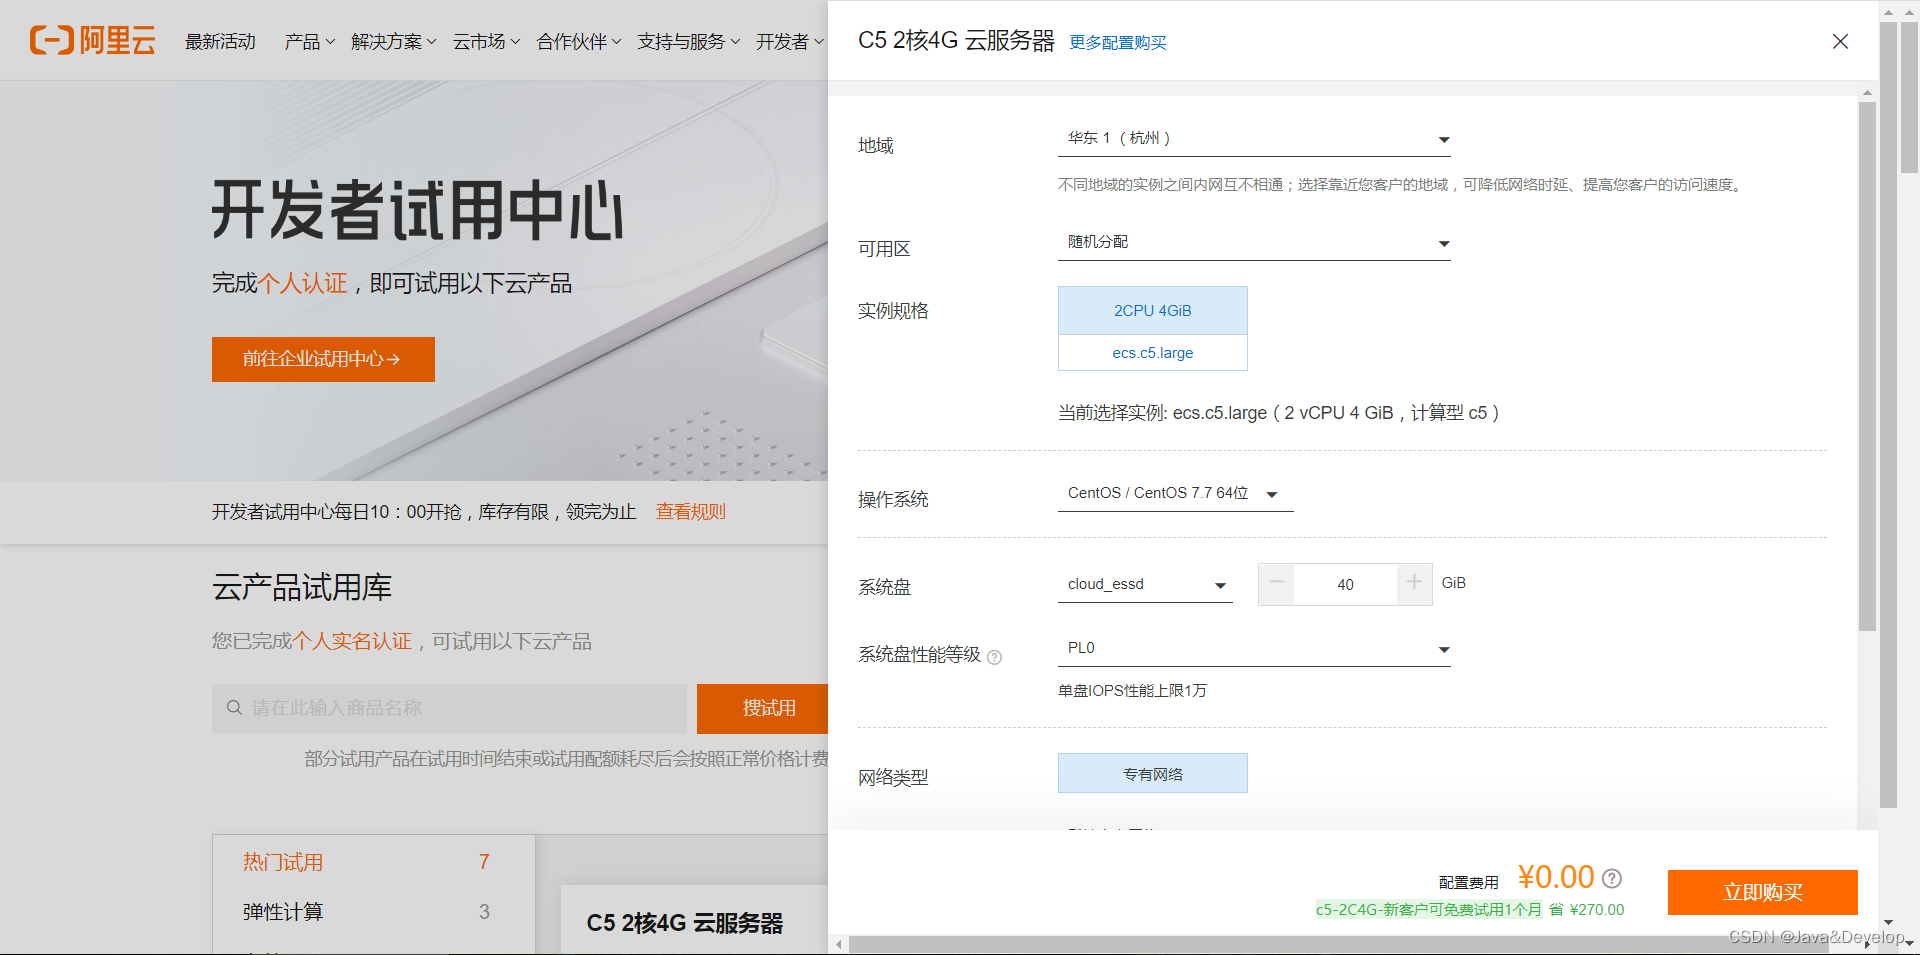Click the panel scrollbar down arrow
Screen dimensions: 1920x955
(x=1888, y=923)
